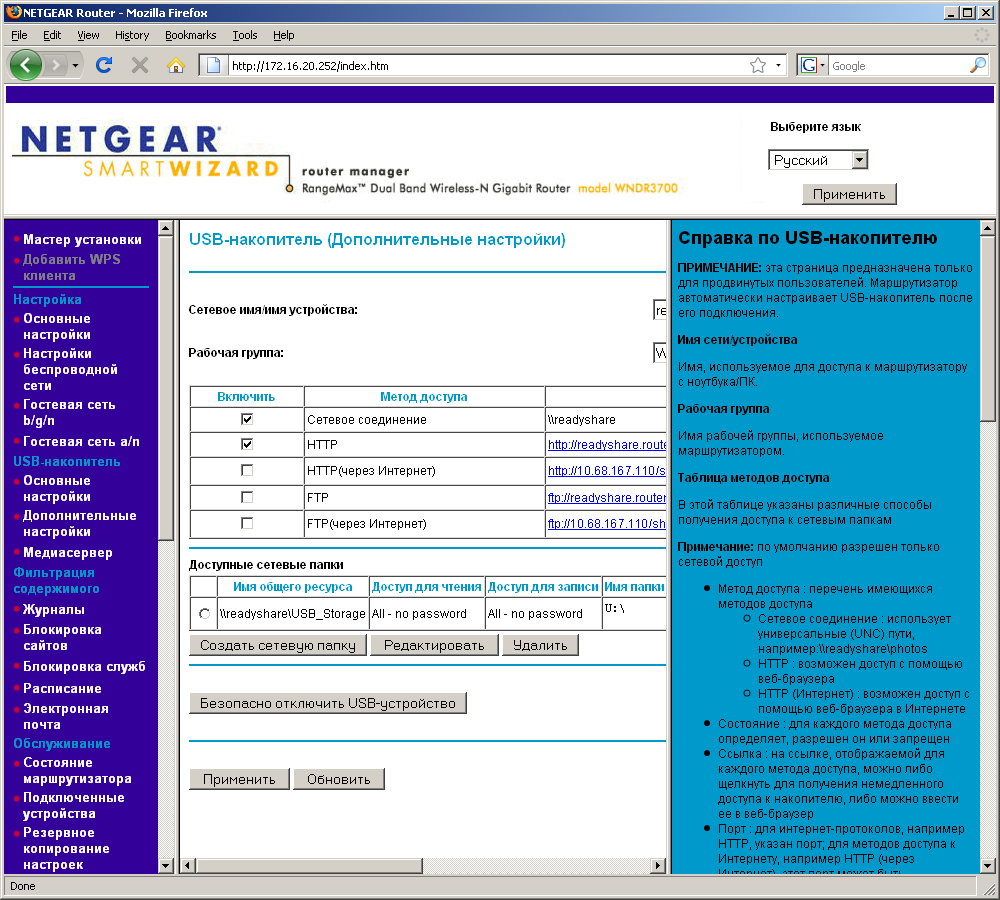Open Настройки беспроводной сети sidebar link

pos(70,369)
